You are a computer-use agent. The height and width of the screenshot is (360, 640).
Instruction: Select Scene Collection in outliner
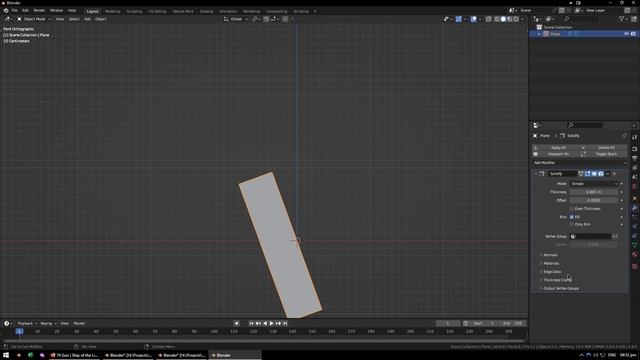[557, 27]
